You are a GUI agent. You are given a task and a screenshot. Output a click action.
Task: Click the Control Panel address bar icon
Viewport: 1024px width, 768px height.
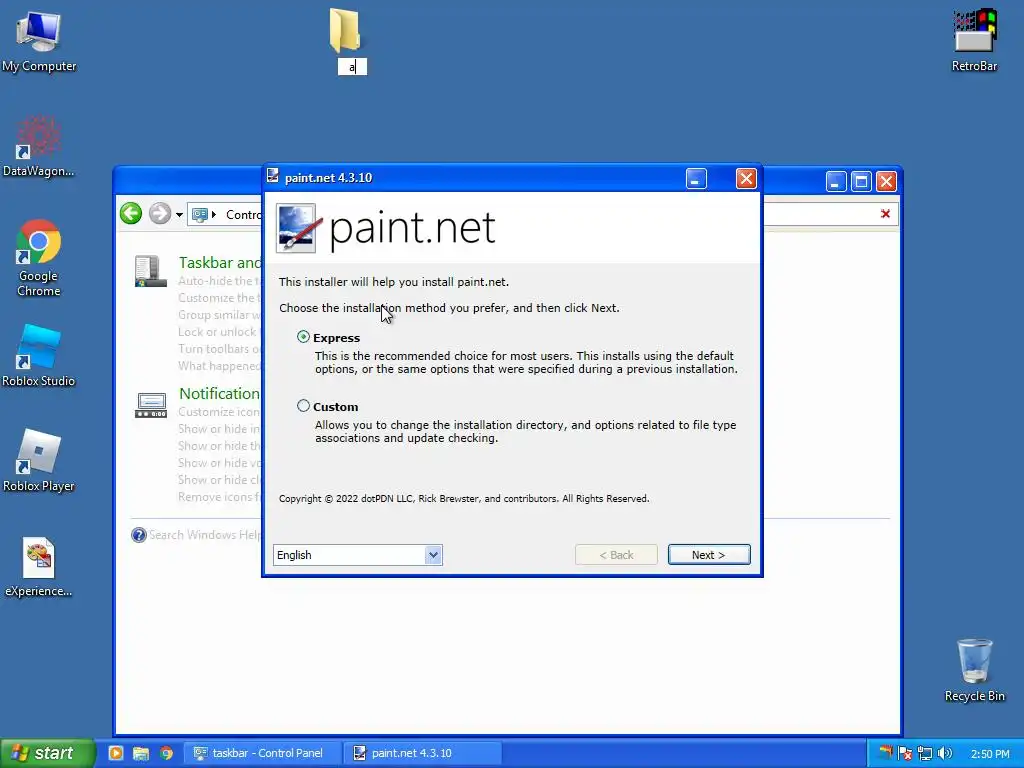(200, 214)
